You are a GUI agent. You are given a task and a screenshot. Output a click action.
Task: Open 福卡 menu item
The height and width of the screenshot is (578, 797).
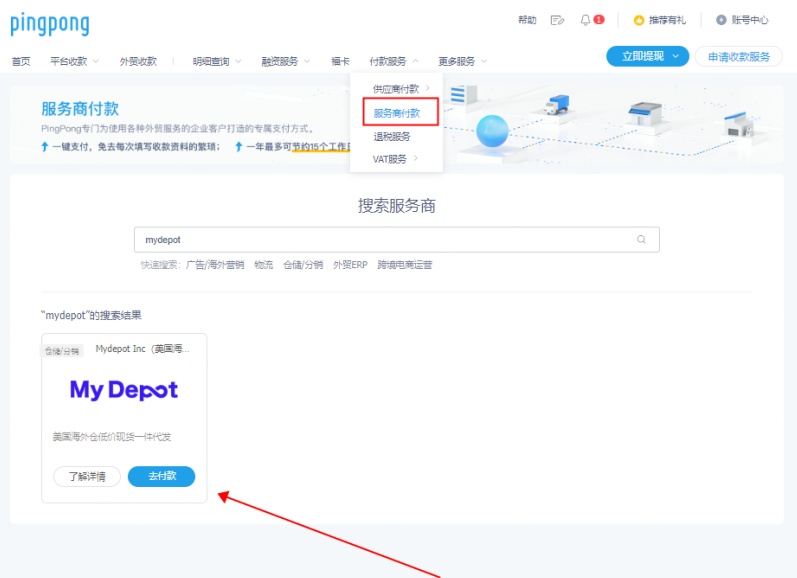point(340,62)
